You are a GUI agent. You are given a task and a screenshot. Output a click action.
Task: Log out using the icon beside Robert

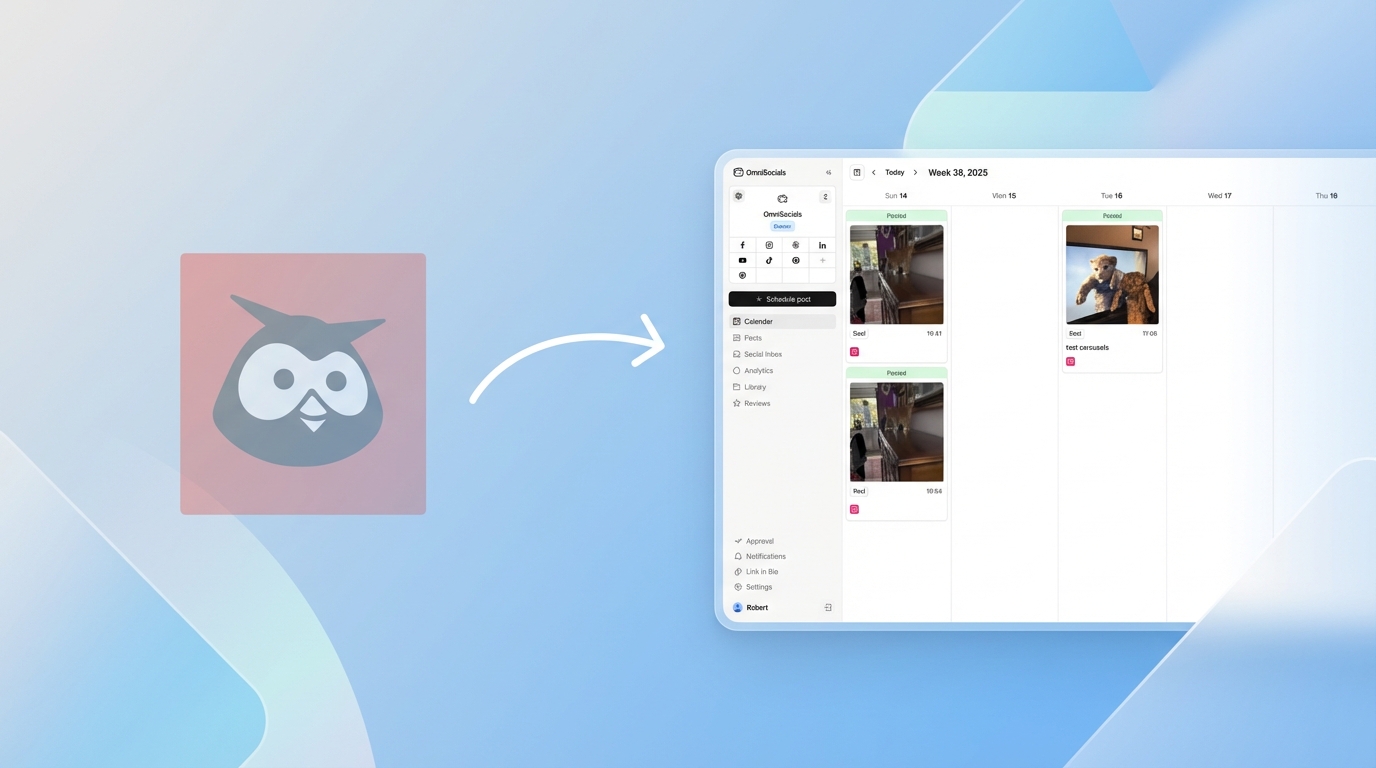(827, 607)
